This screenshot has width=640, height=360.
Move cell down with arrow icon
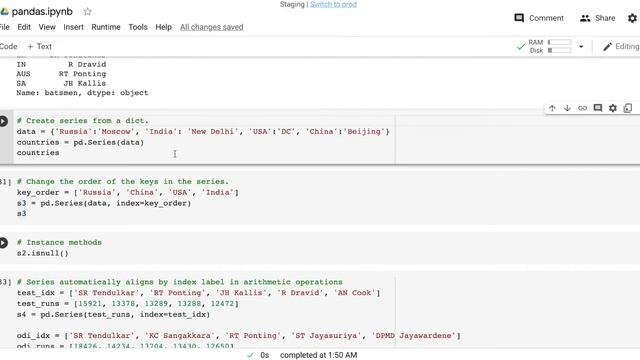tap(567, 108)
